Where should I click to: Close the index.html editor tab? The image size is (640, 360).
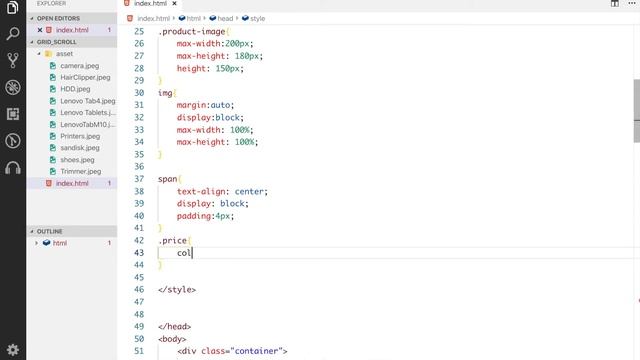pos(174,3)
